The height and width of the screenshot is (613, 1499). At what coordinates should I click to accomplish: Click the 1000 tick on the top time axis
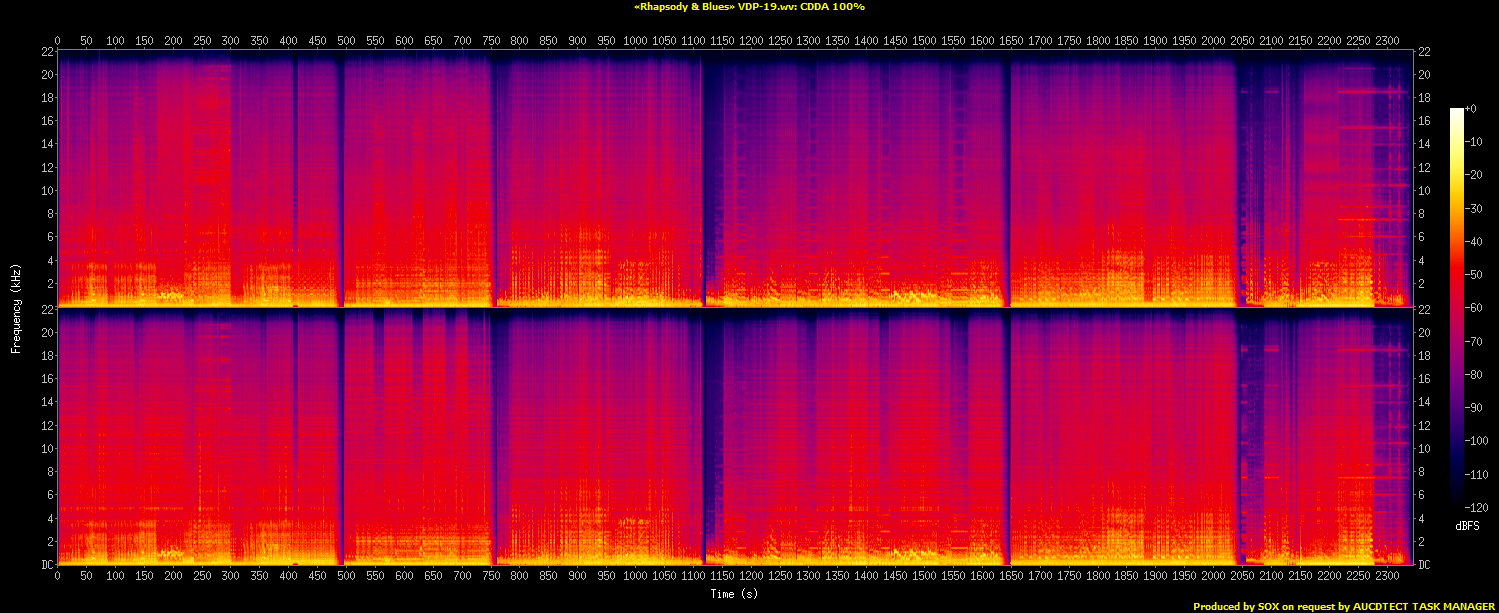coord(636,41)
